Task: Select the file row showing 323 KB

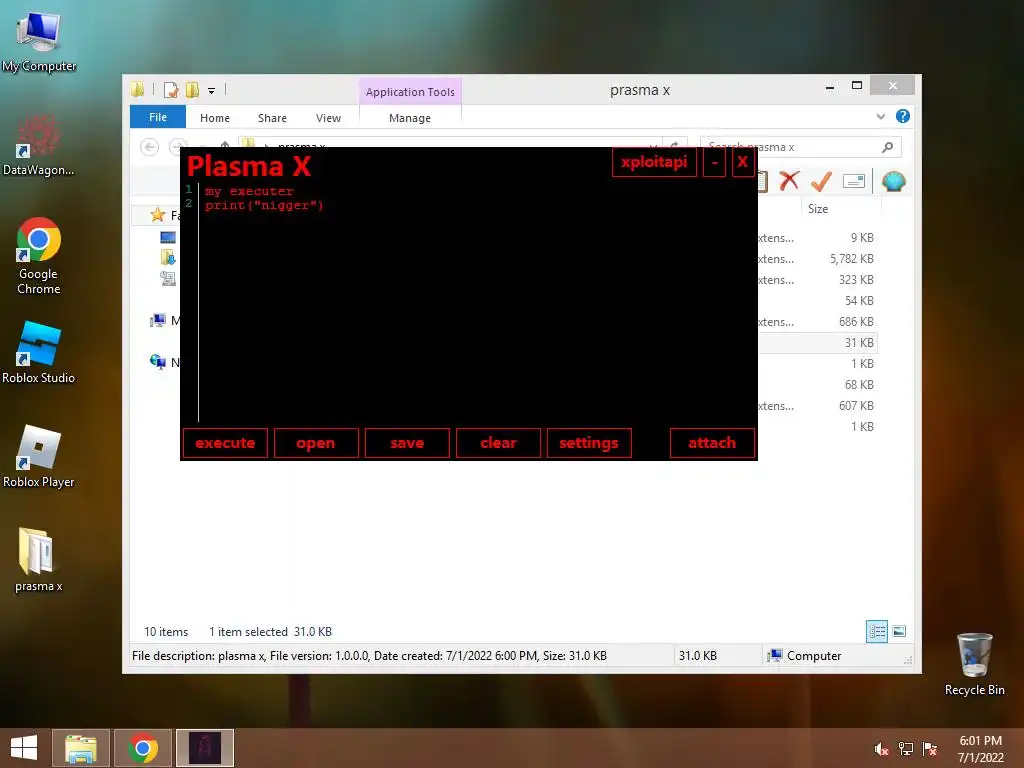Action: point(818,280)
